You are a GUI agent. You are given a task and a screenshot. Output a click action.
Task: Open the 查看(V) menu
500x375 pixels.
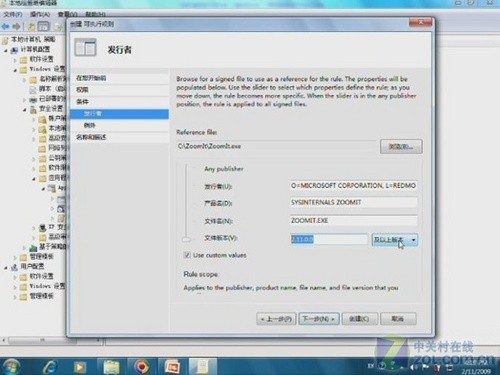click(x=68, y=14)
